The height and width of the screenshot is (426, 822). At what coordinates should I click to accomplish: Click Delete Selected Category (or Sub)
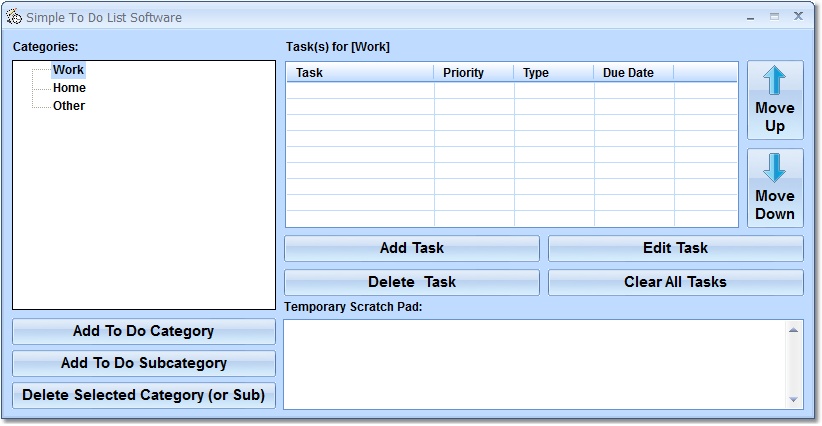(144, 395)
